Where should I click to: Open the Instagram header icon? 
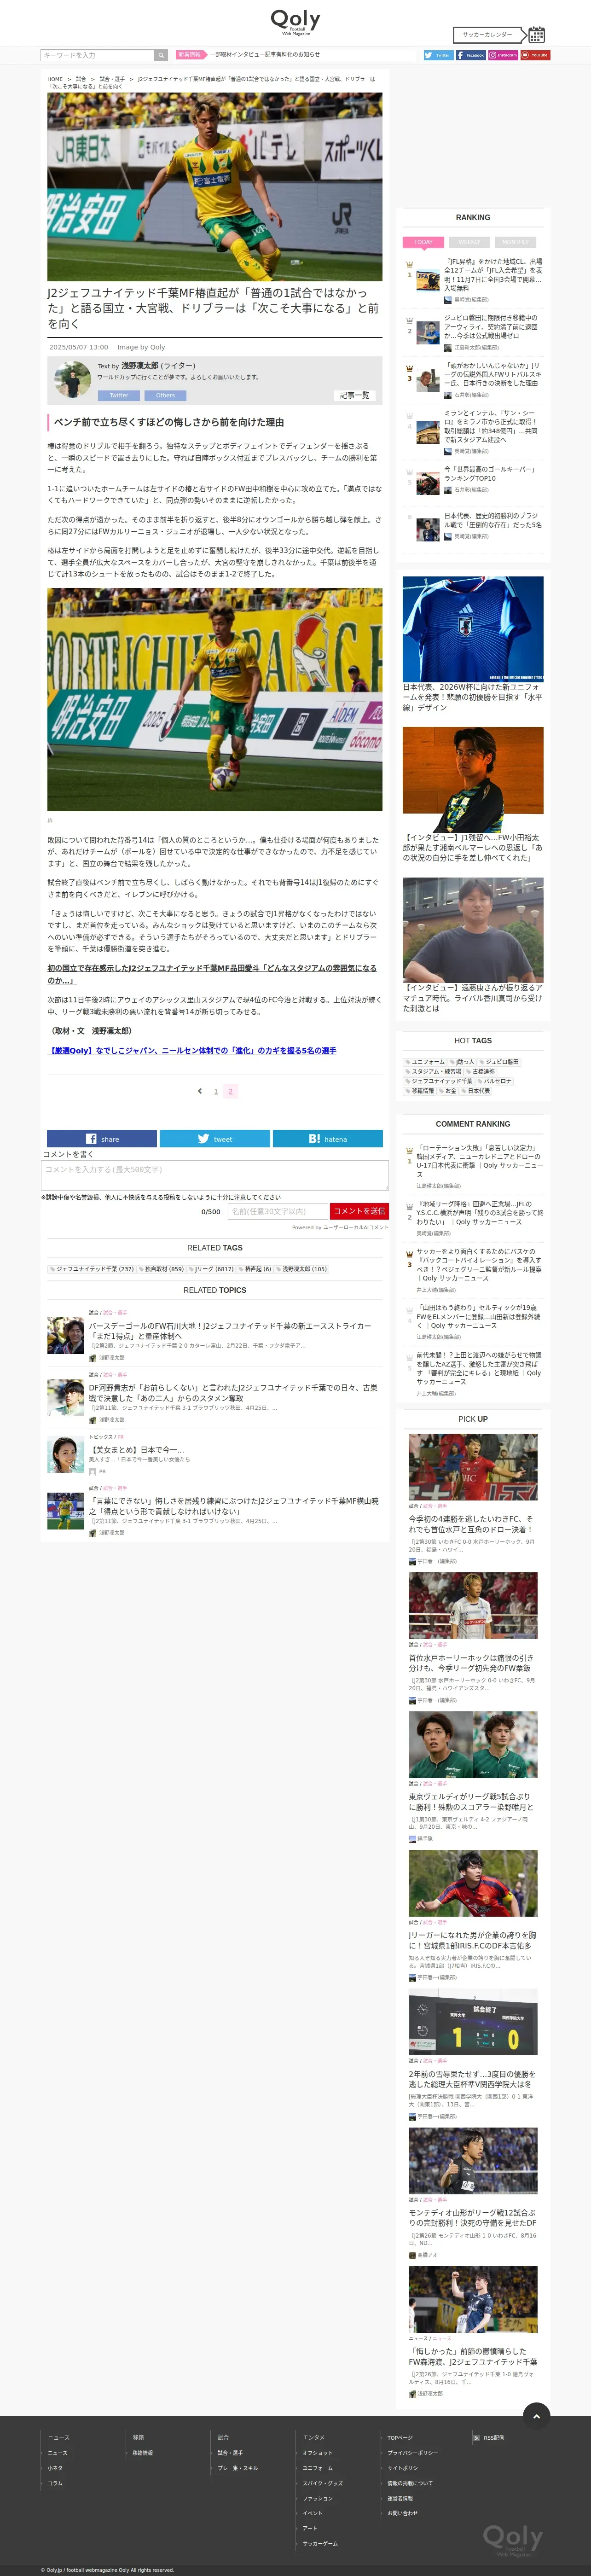(x=503, y=55)
